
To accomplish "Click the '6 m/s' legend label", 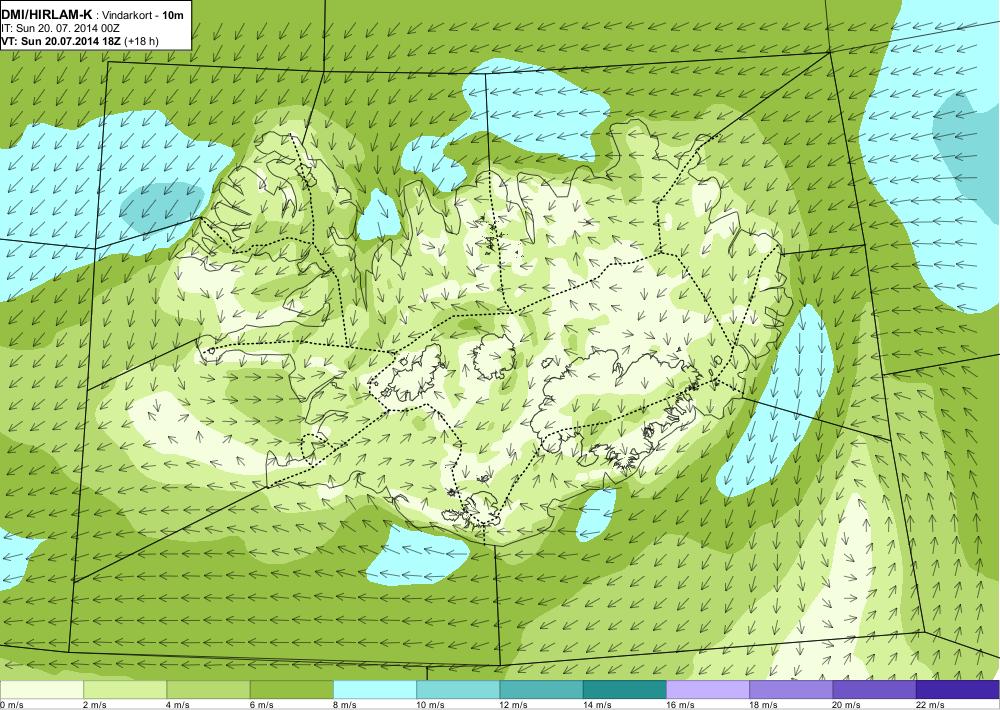I will coord(261,705).
